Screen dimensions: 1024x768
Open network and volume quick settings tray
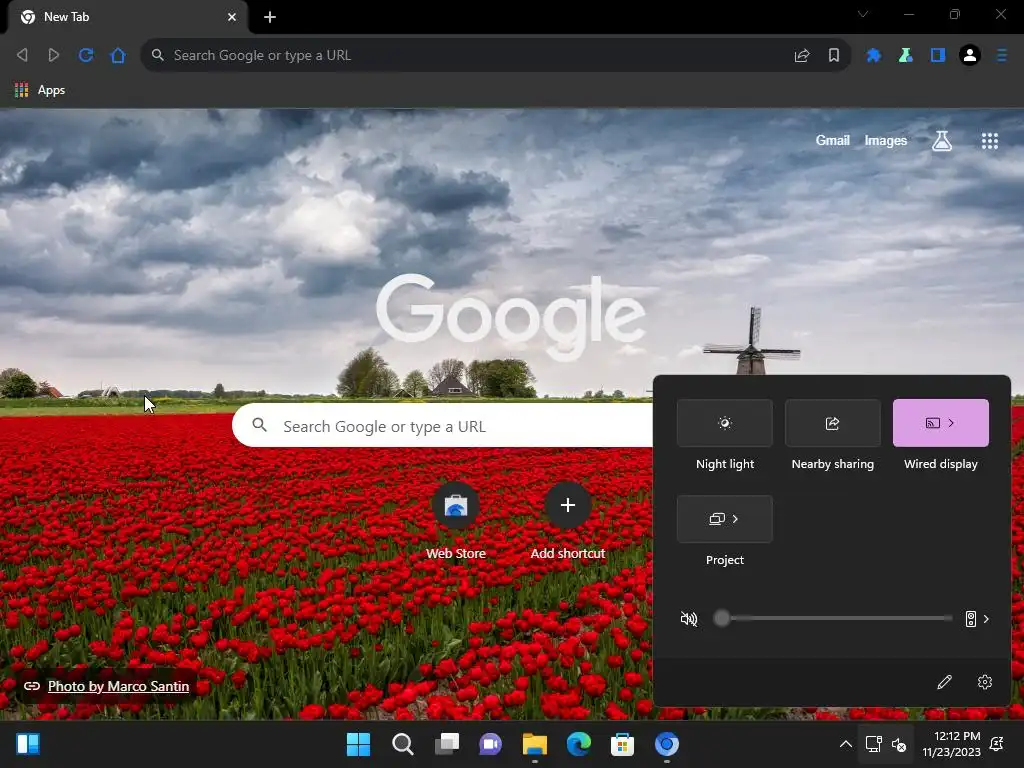(x=886, y=744)
